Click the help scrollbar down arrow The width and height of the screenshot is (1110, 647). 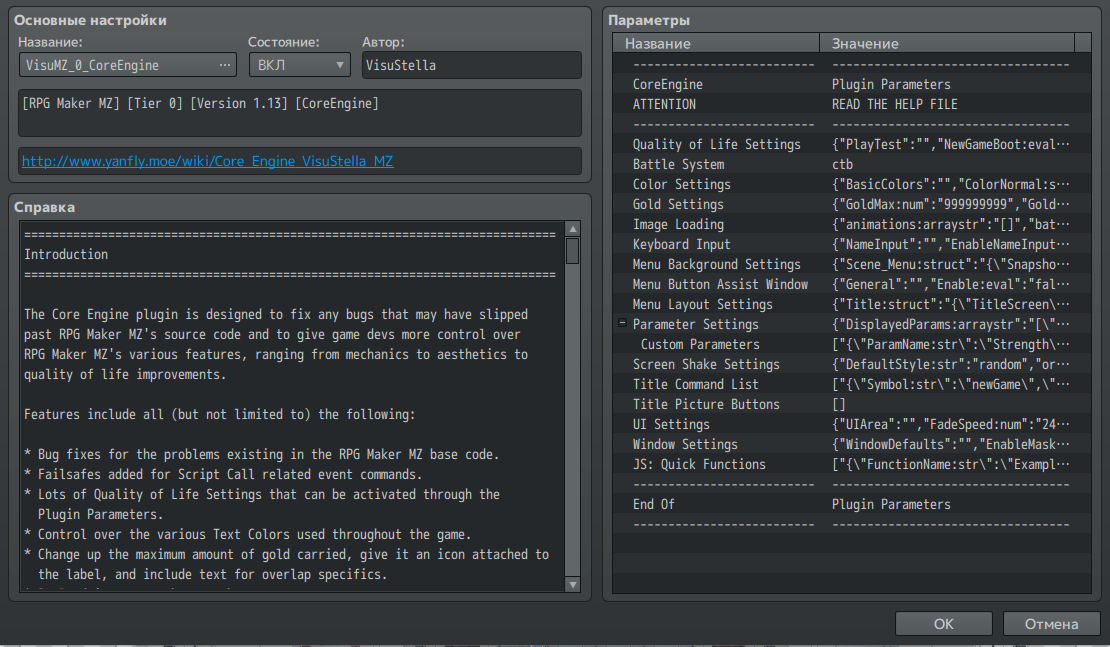573,585
